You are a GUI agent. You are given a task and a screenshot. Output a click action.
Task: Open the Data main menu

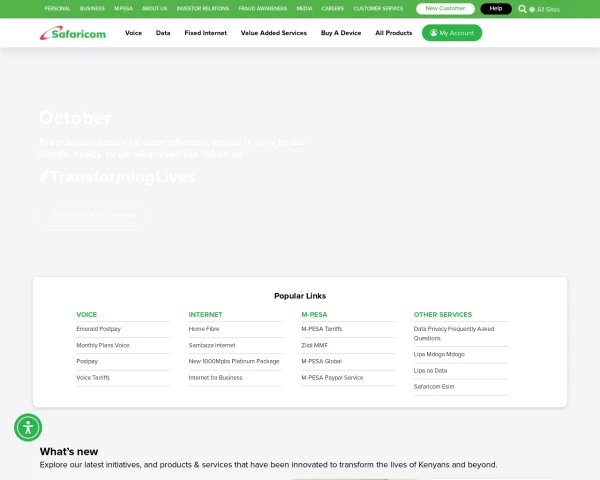(163, 33)
